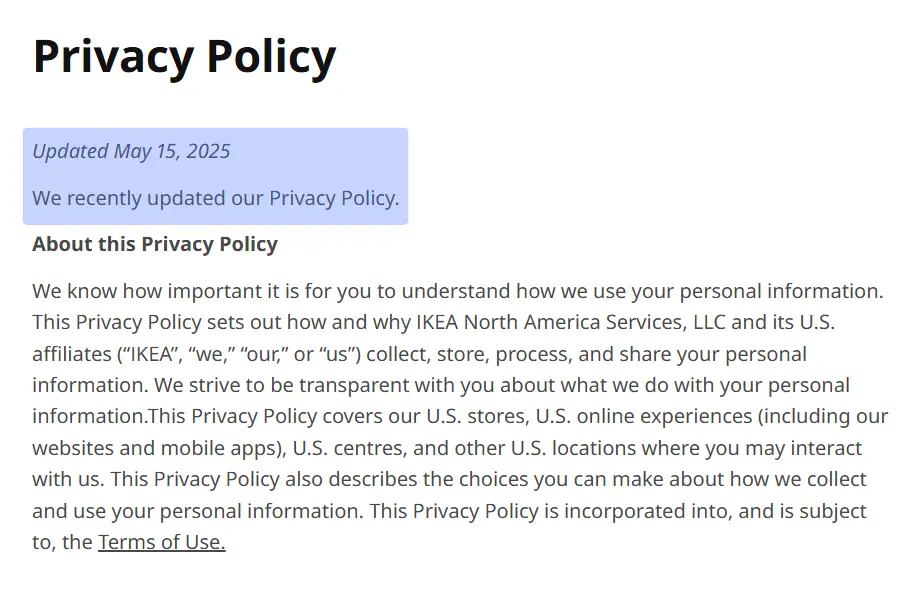Click the main Privacy Policy page title
The height and width of the screenshot is (591, 920).
click(184, 57)
